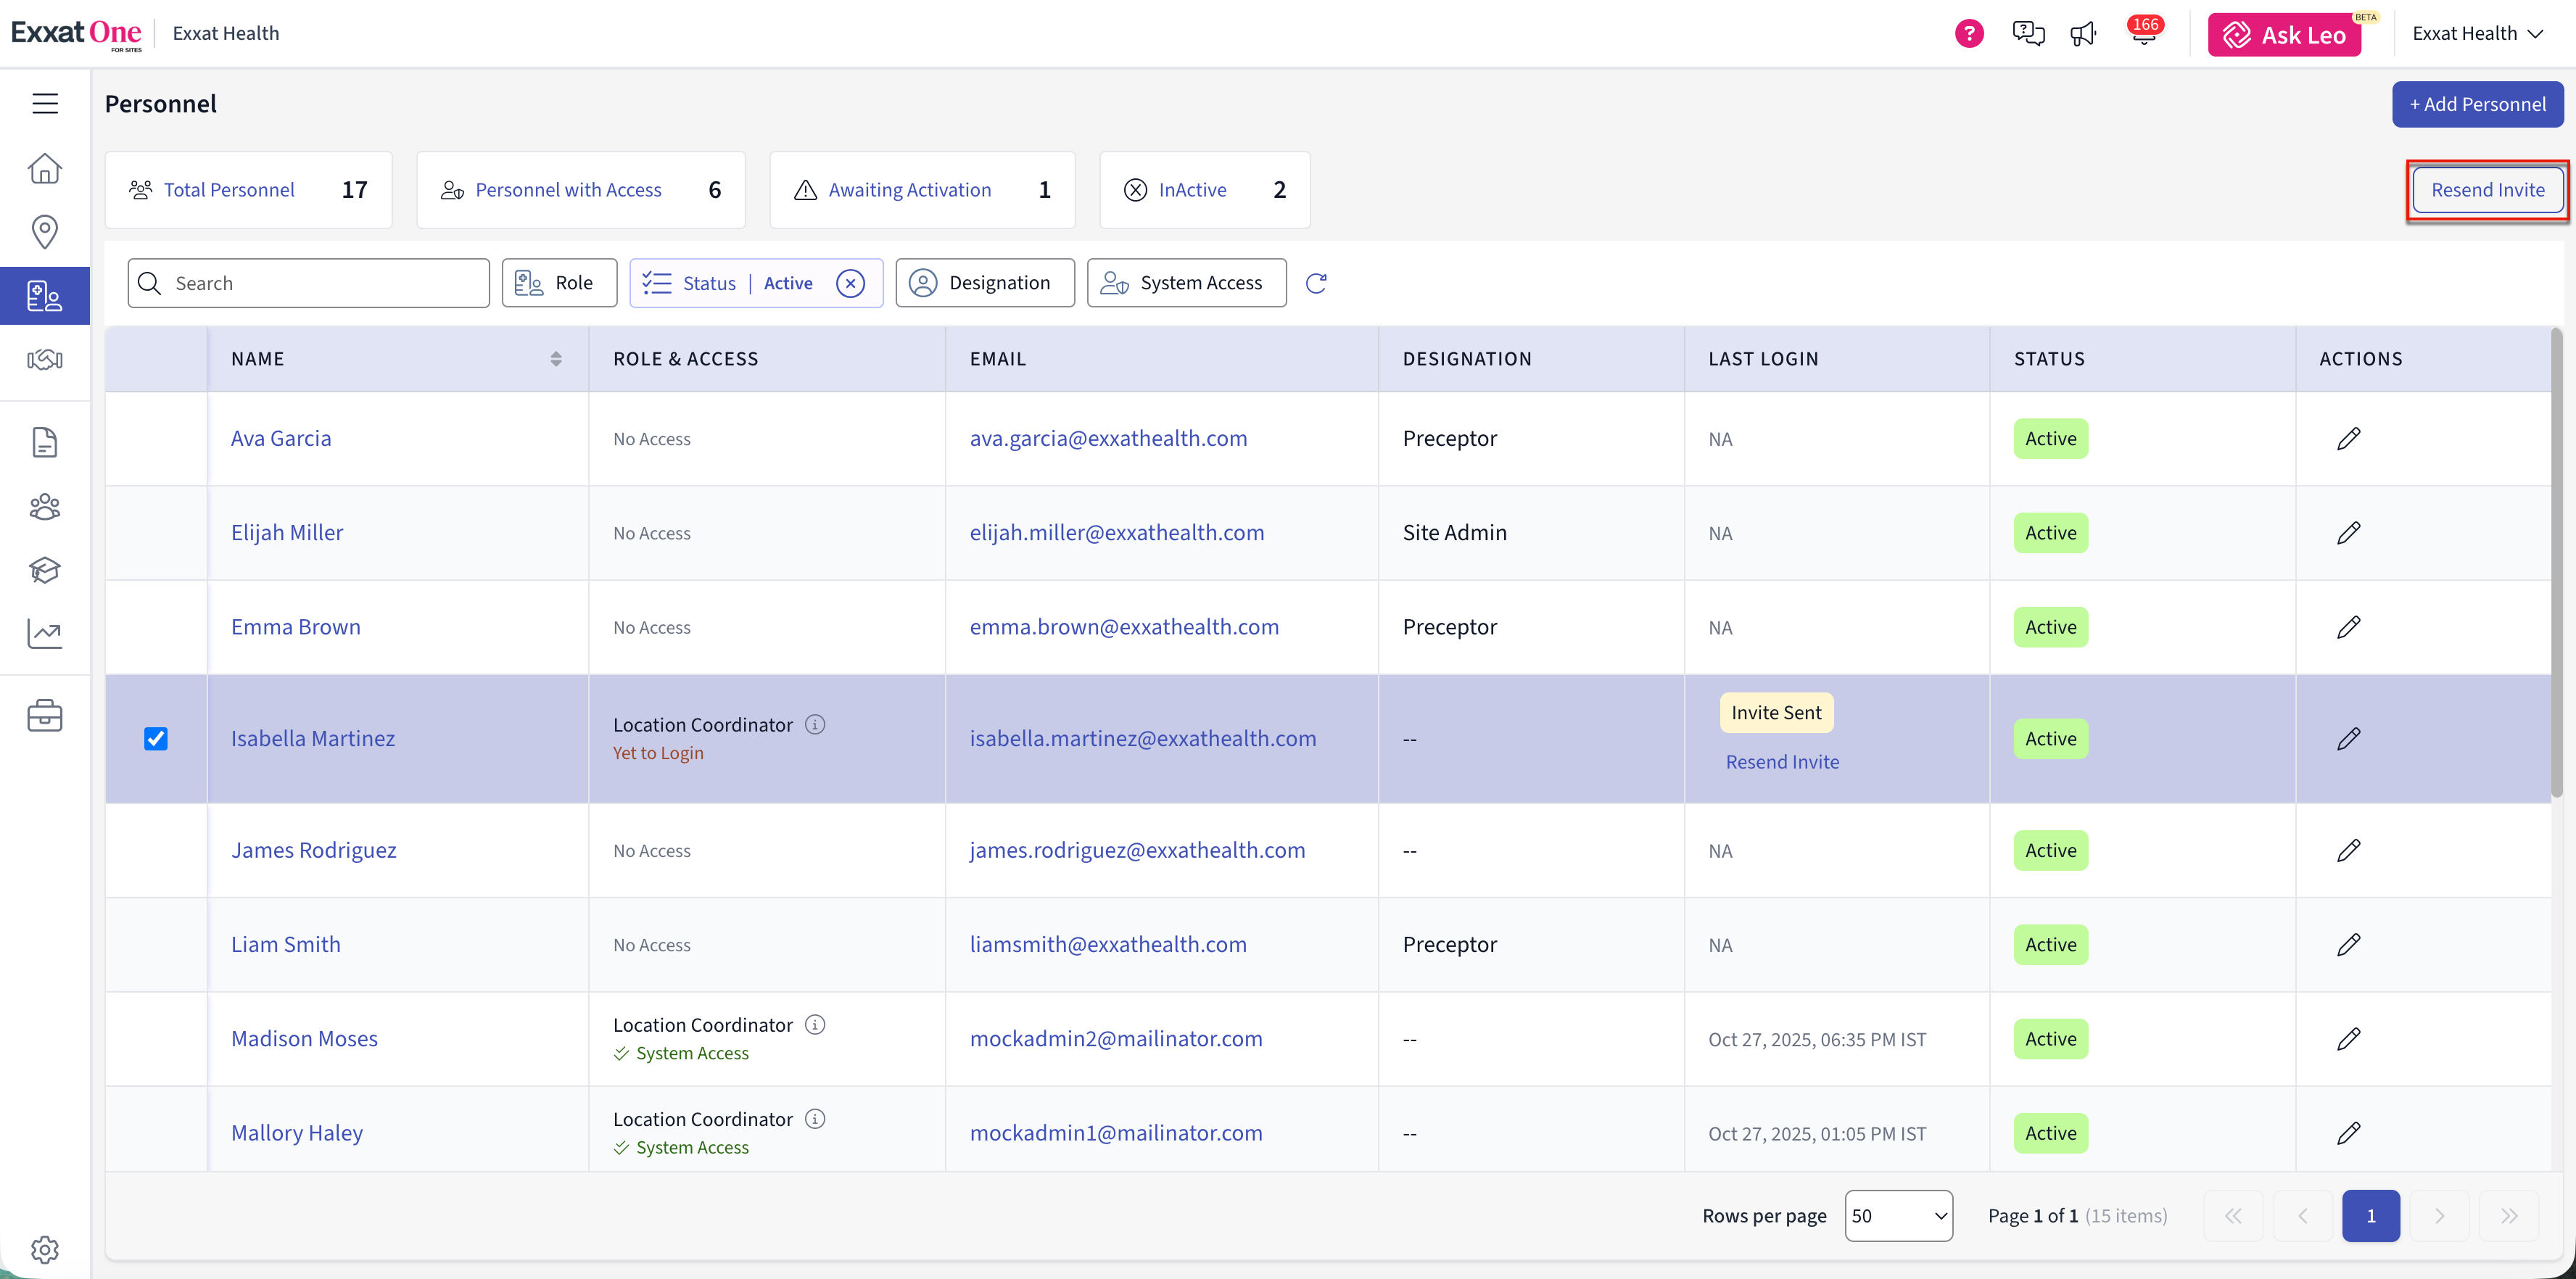Open the announcements megaphone icon

pyautogui.click(x=2083, y=35)
